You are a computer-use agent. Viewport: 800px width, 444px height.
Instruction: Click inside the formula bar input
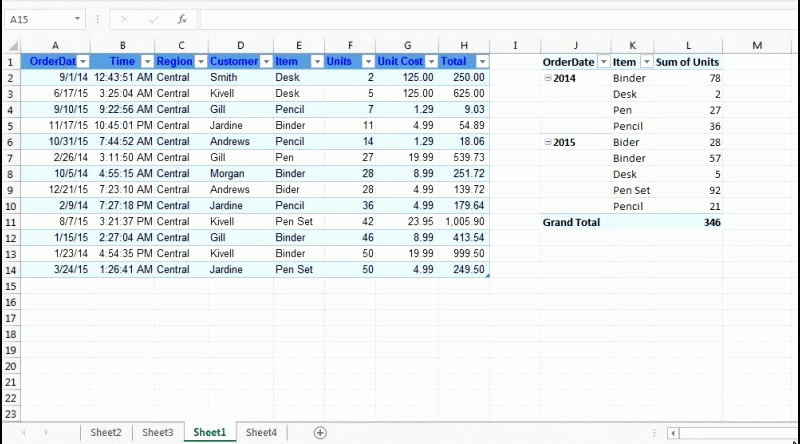pyautogui.click(x=499, y=19)
